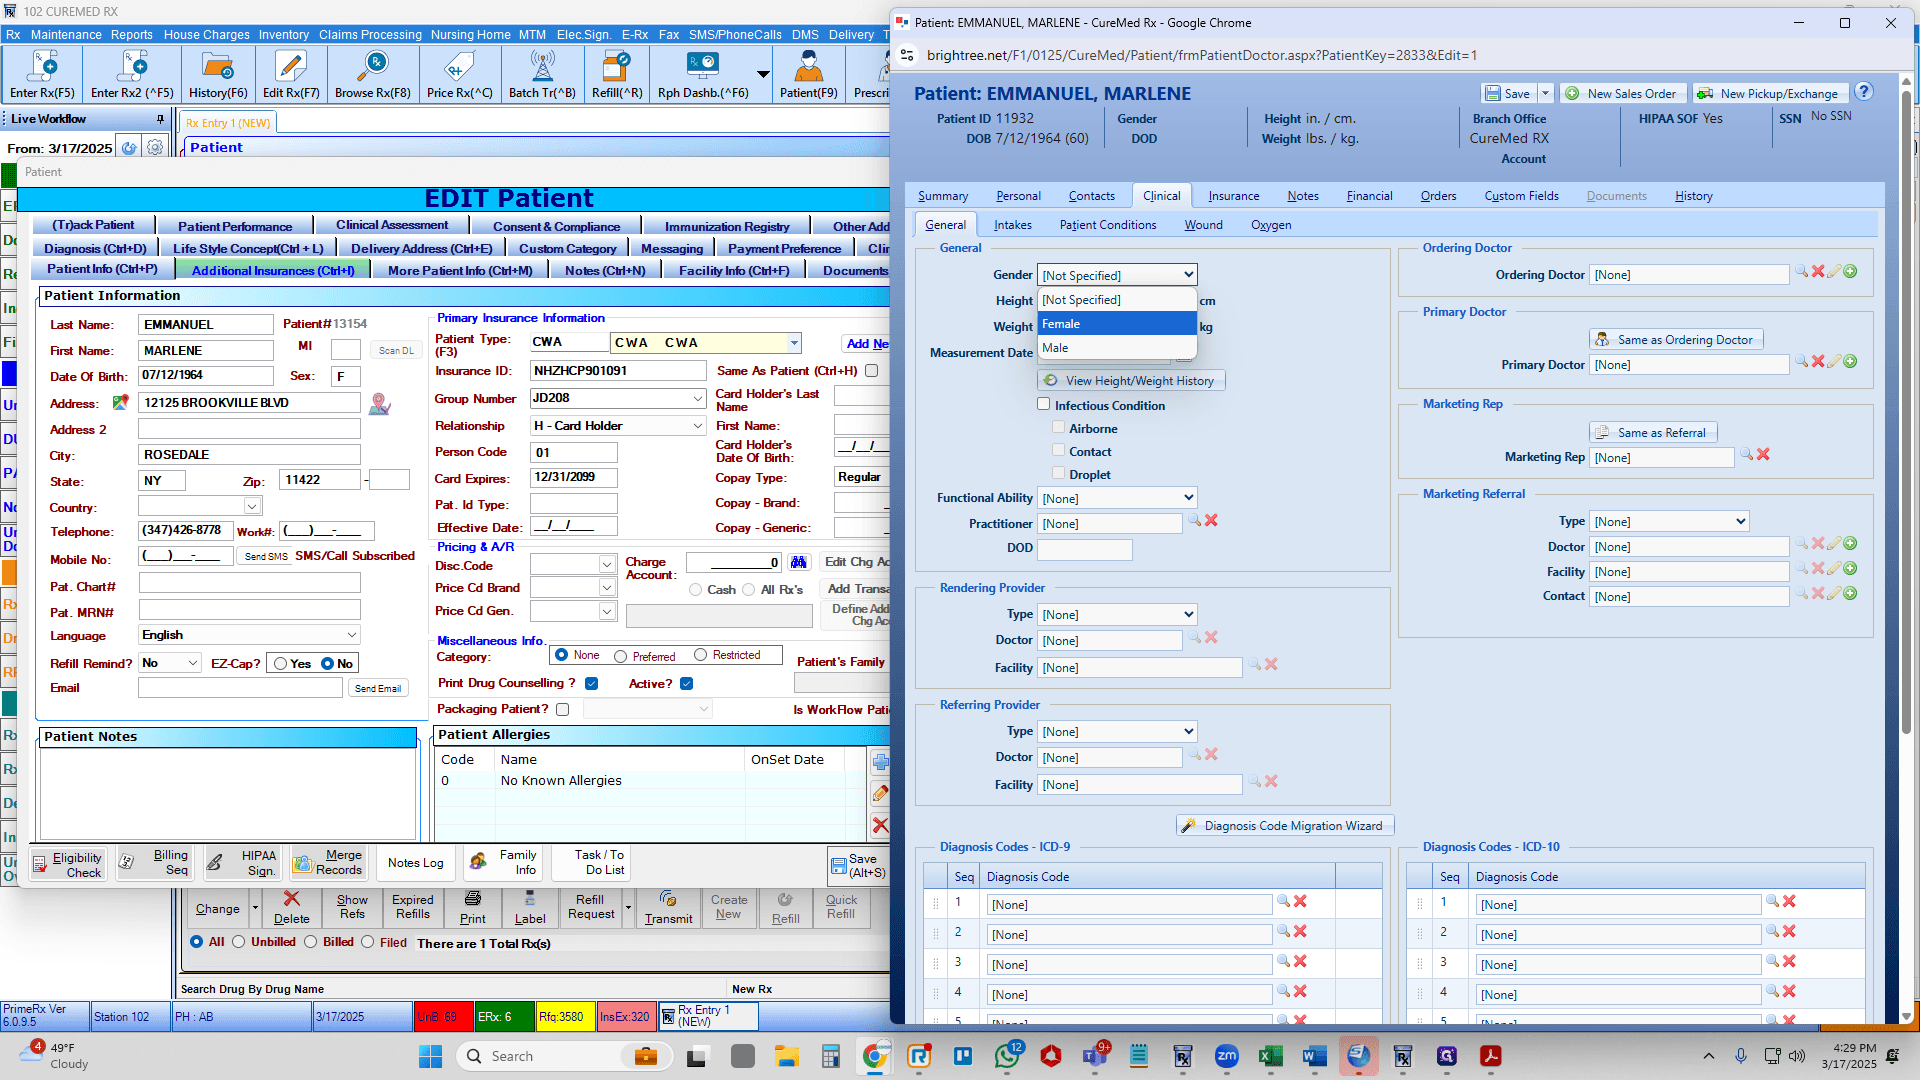This screenshot has height=1080, width=1920.
Task: Click the New Sales Order button
Action: point(1622,93)
